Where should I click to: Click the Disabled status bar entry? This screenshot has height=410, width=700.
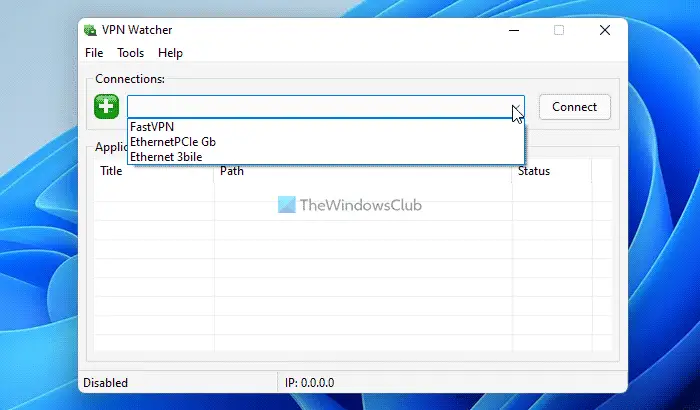pos(105,383)
